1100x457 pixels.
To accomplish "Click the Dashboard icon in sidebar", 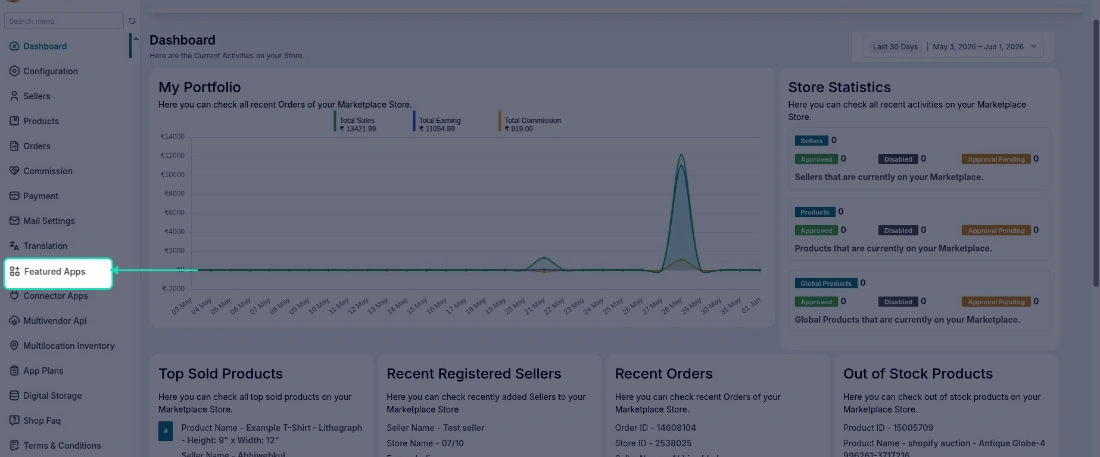I will coord(14,46).
